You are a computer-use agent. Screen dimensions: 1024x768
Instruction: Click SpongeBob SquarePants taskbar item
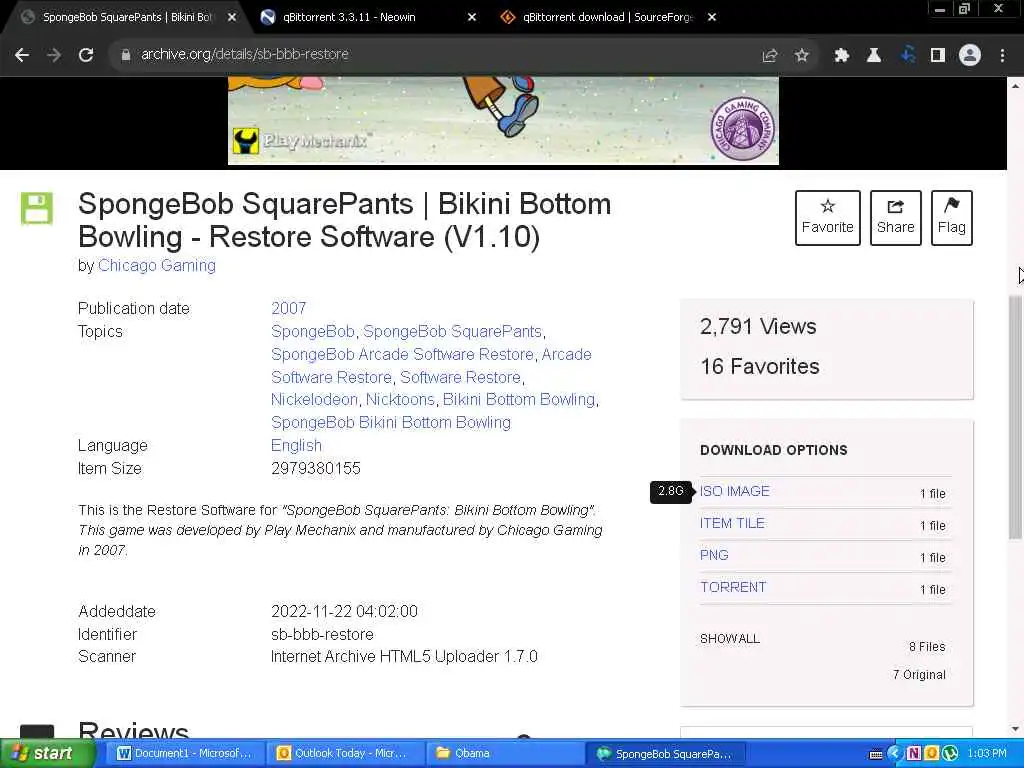[665, 754]
